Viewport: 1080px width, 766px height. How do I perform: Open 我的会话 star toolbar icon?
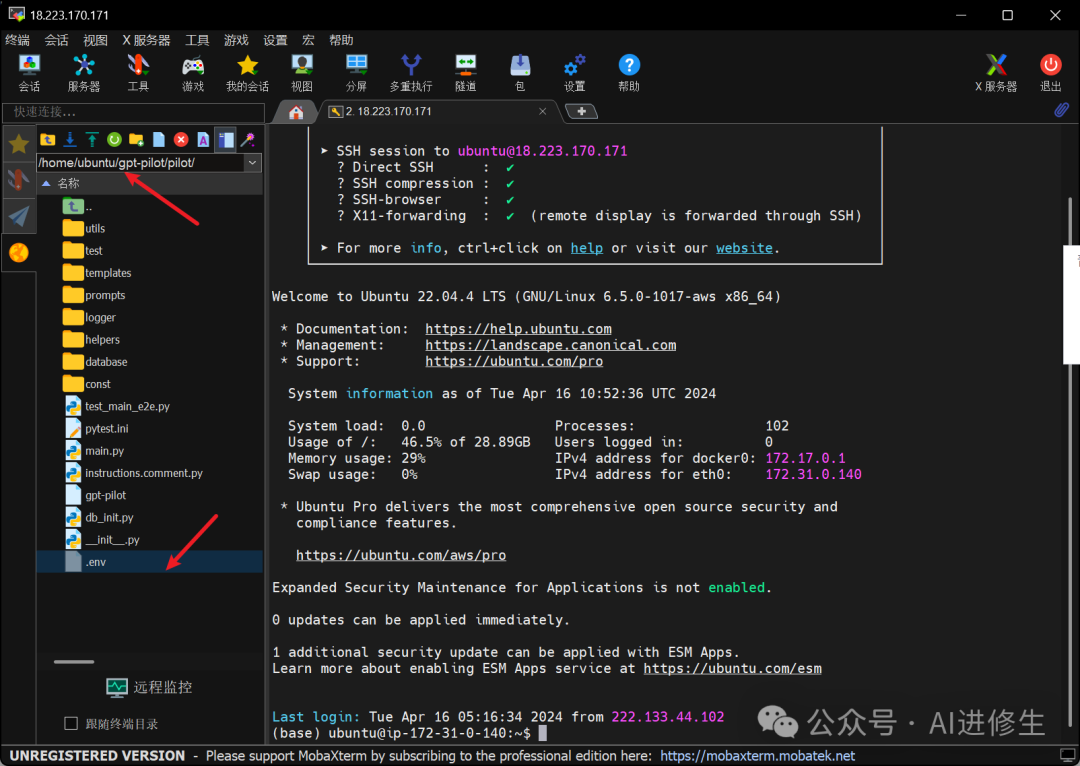[x=247, y=72]
